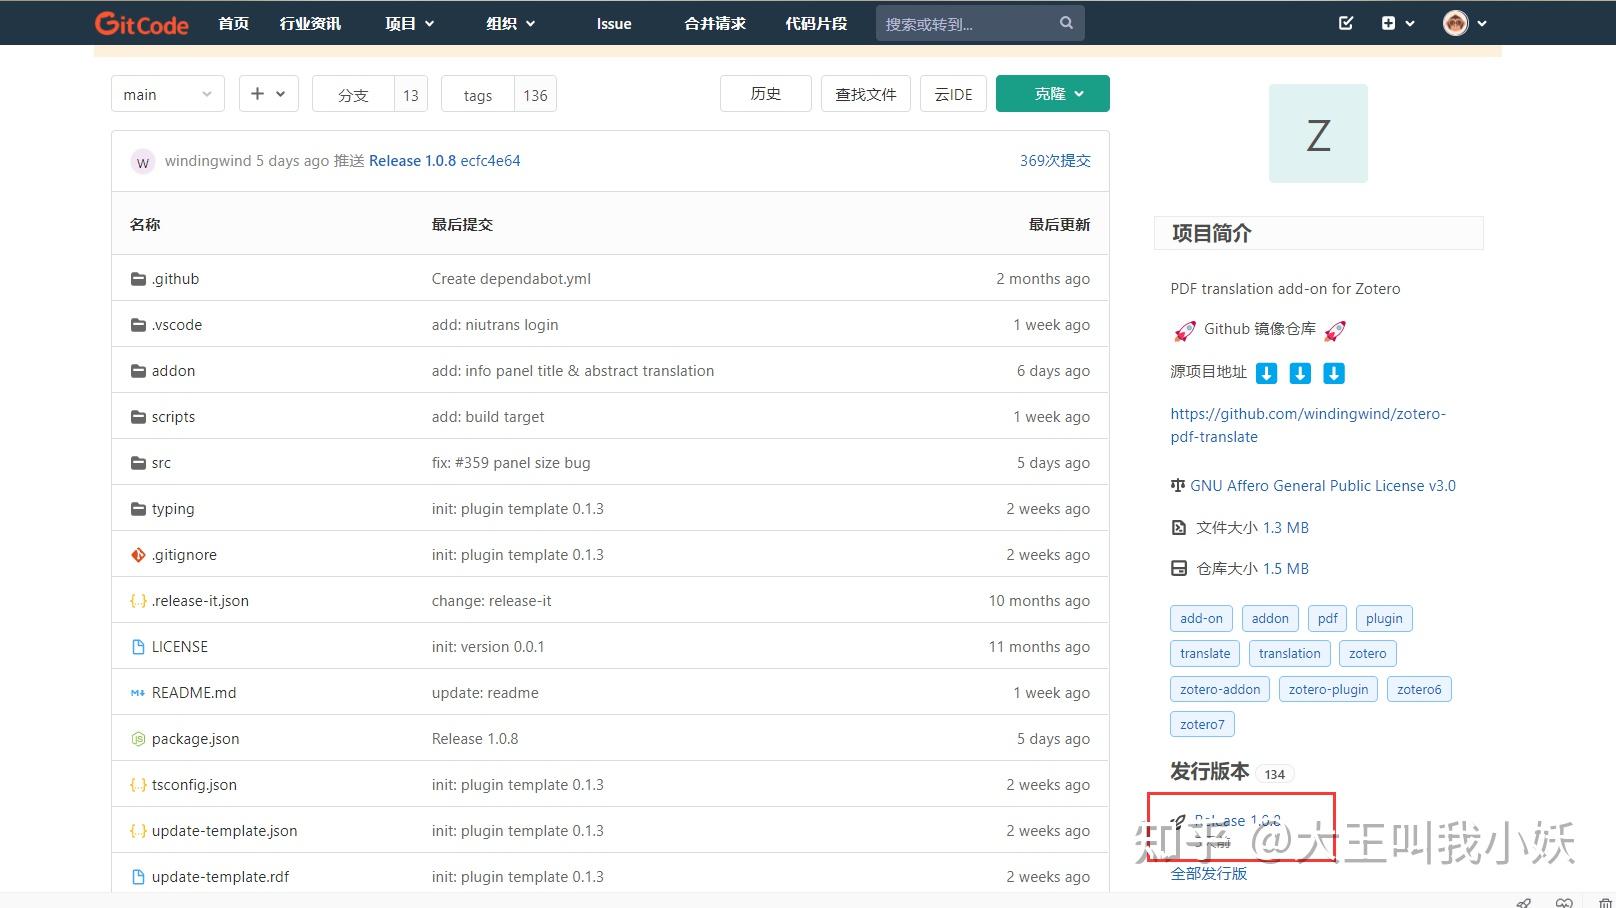The image size is (1616, 908).
Task: Click the .gitignore git file icon
Action: [138, 555]
